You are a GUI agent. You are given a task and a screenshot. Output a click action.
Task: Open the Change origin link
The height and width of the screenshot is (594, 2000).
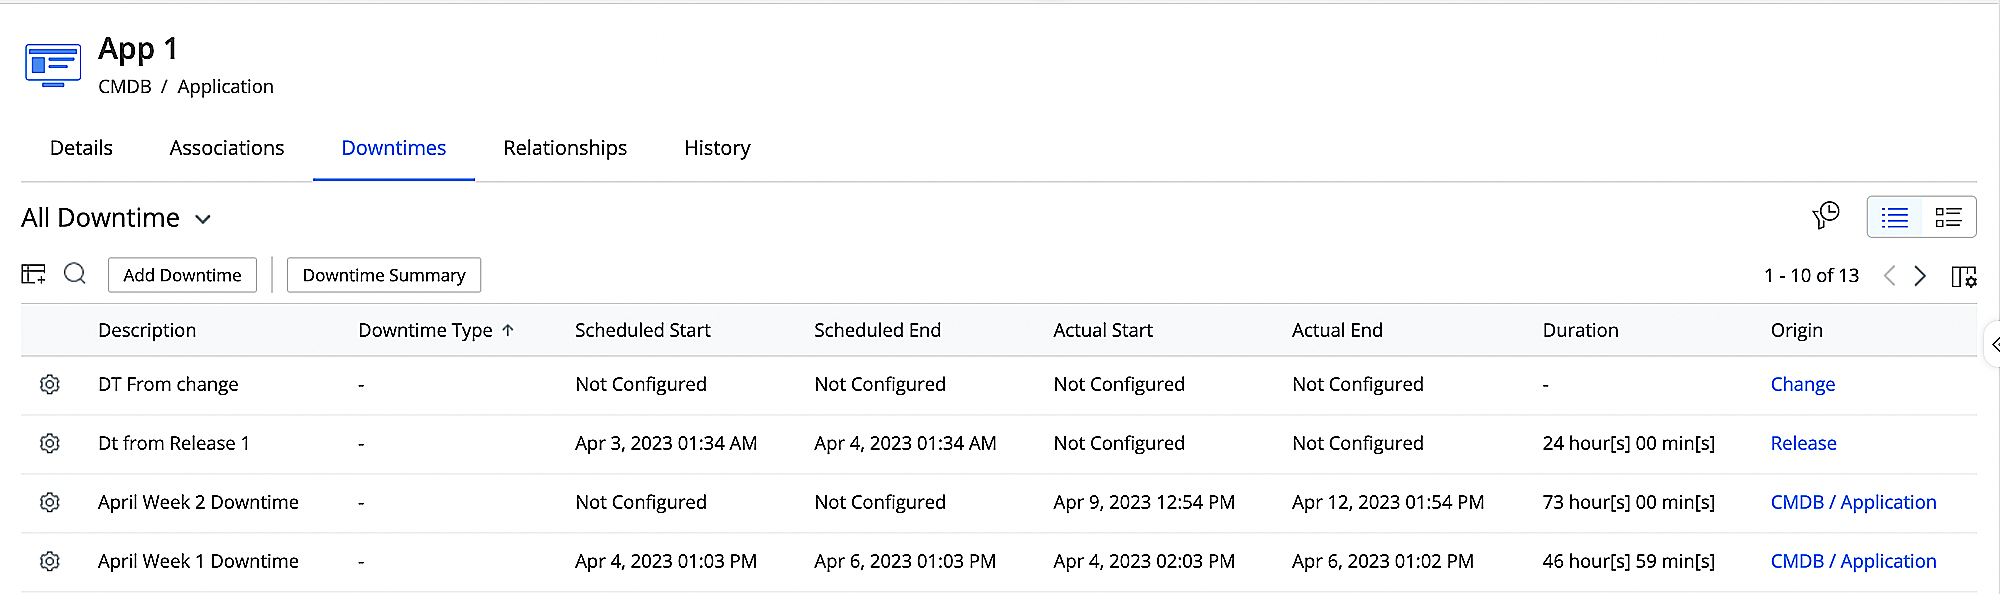point(1802,384)
